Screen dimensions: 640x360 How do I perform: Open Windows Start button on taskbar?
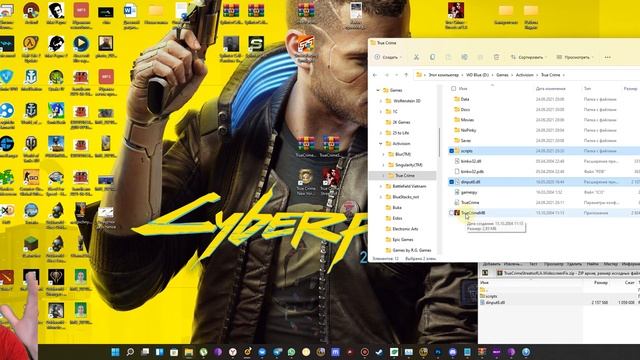click(116, 352)
